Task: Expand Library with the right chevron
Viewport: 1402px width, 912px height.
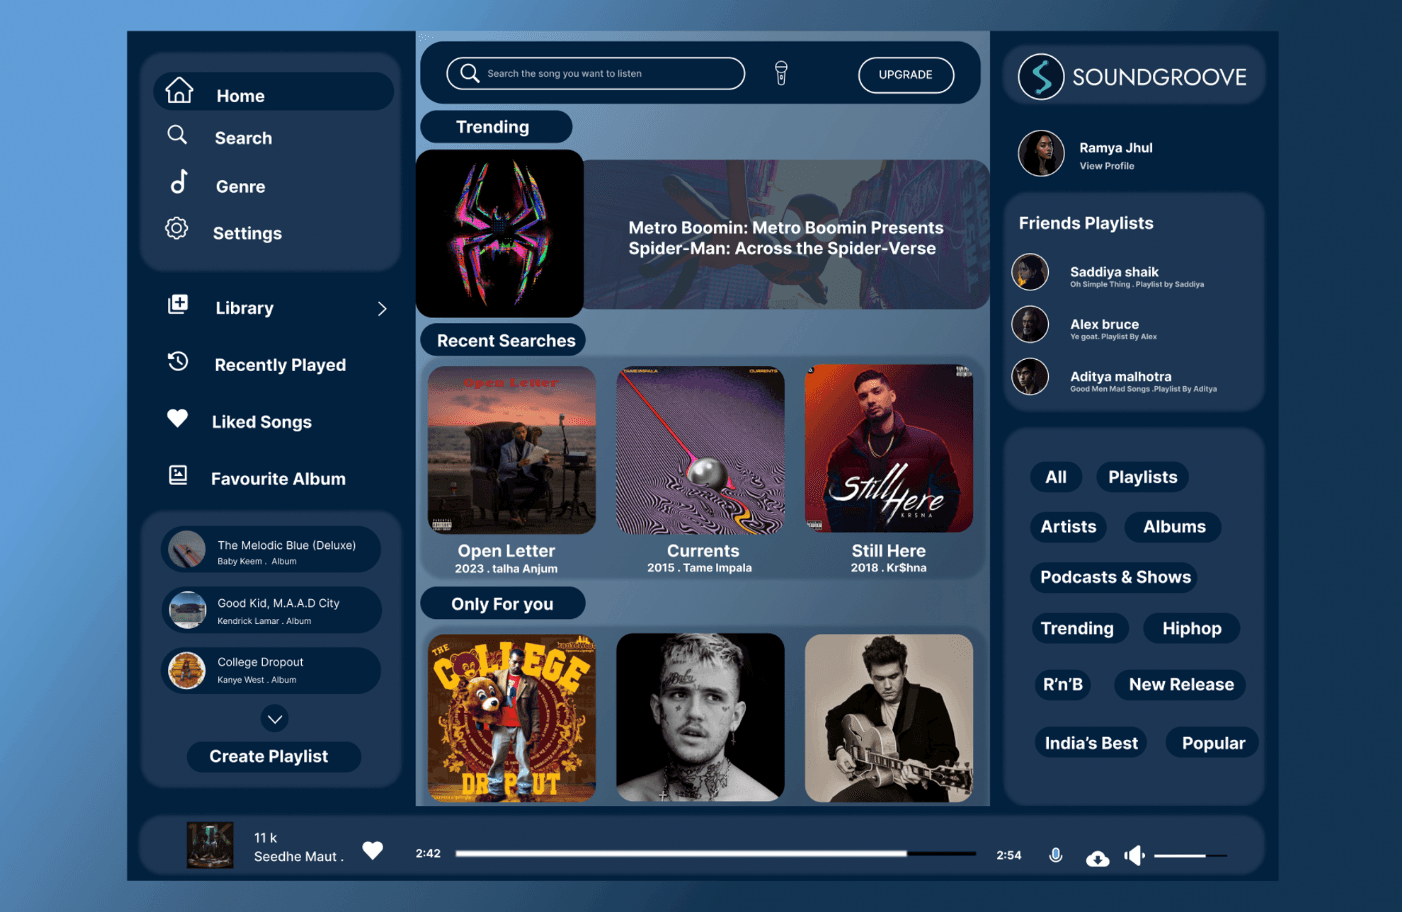Action: (382, 309)
